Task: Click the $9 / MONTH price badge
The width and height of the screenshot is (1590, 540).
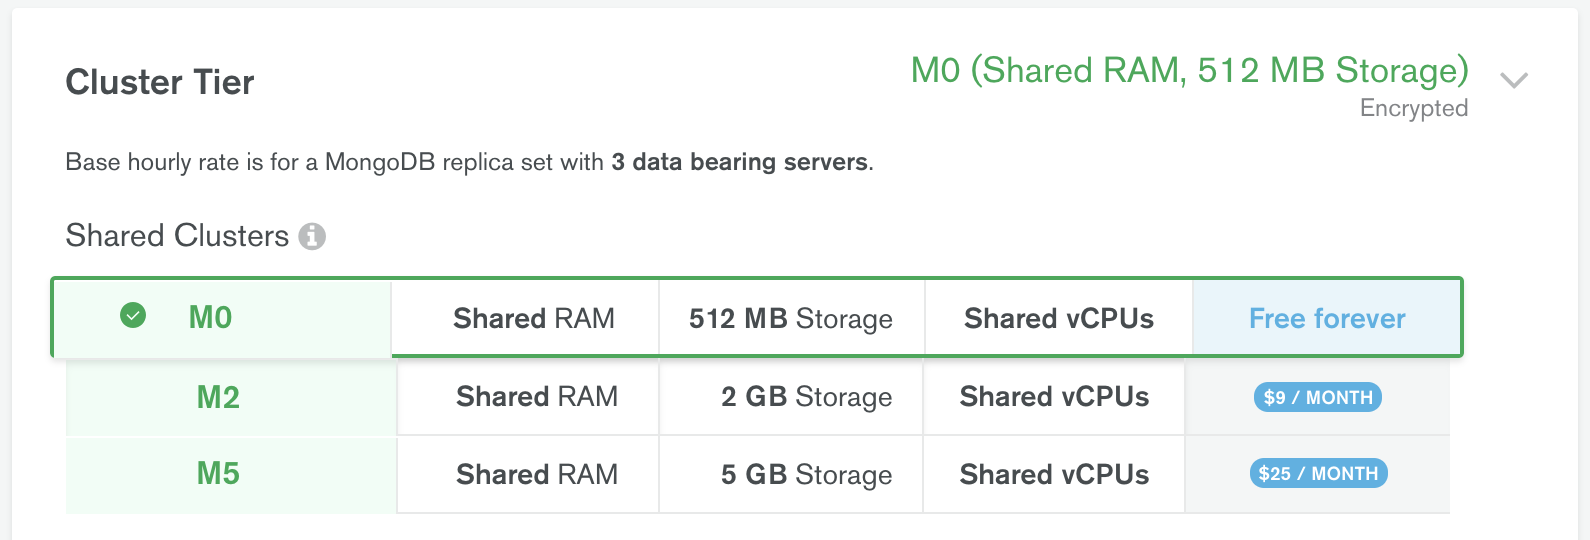Action: pos(1318,397)
